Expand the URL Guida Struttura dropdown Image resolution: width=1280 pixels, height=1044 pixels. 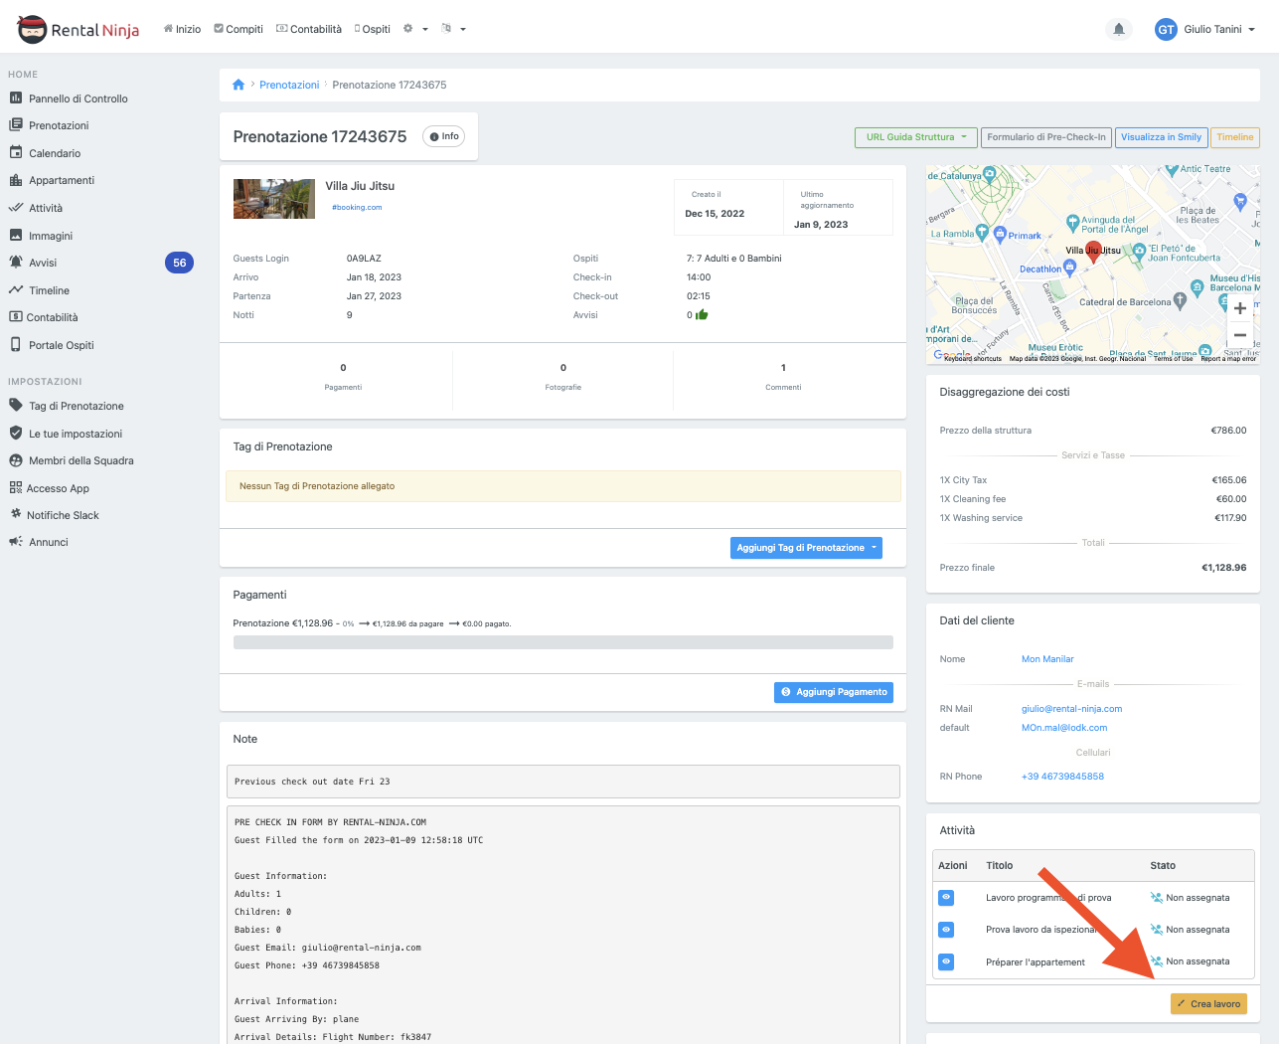(916, 137)
